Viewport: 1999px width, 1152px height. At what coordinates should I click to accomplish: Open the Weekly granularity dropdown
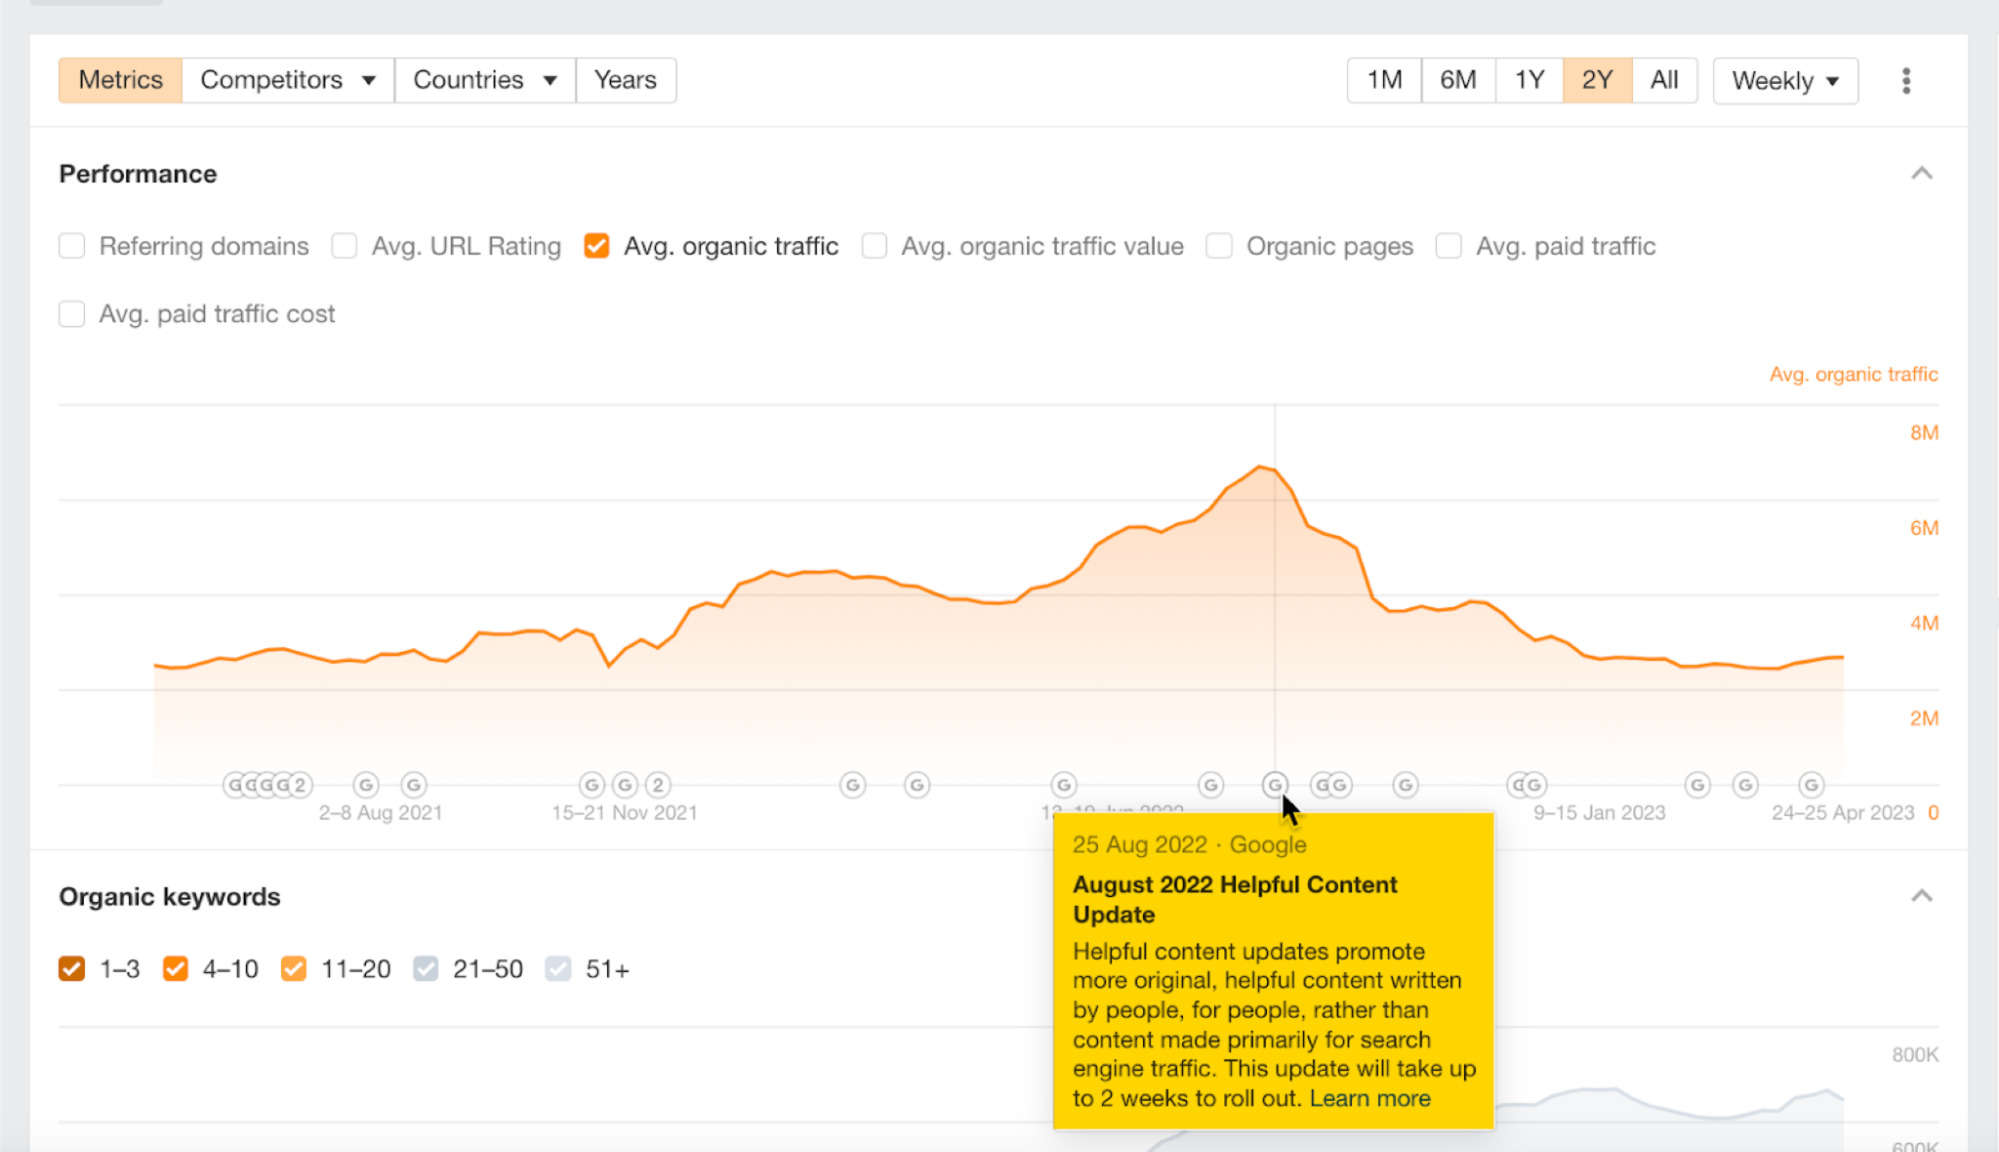[x=1785, y=80]
